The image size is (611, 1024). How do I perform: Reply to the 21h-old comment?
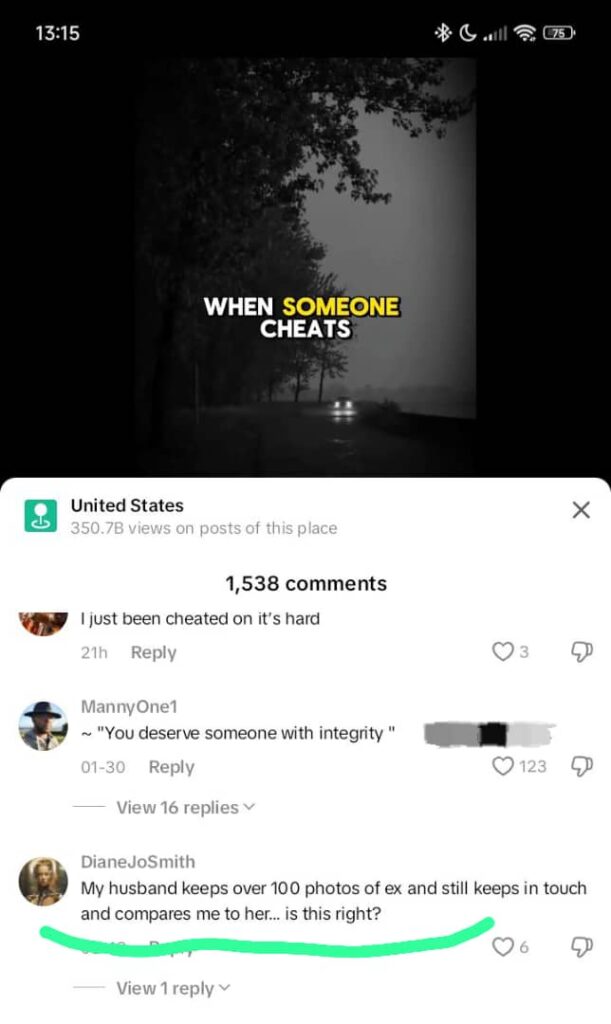click(153, 652)
